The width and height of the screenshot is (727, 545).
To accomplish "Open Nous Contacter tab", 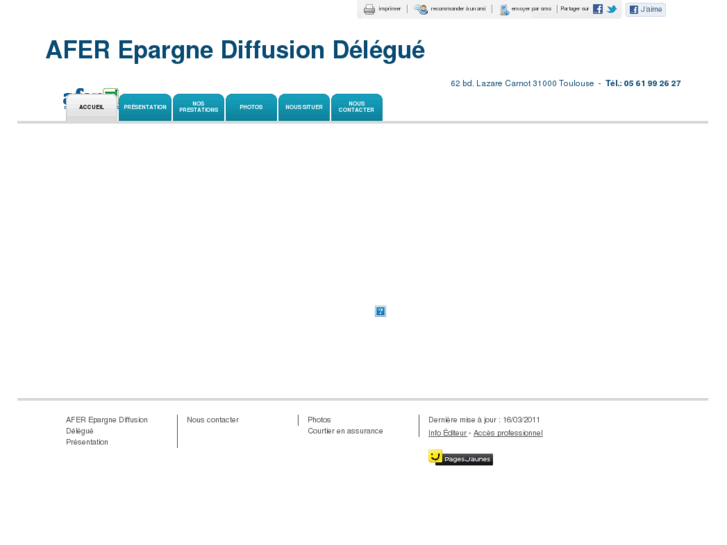I will pos(357,108).
